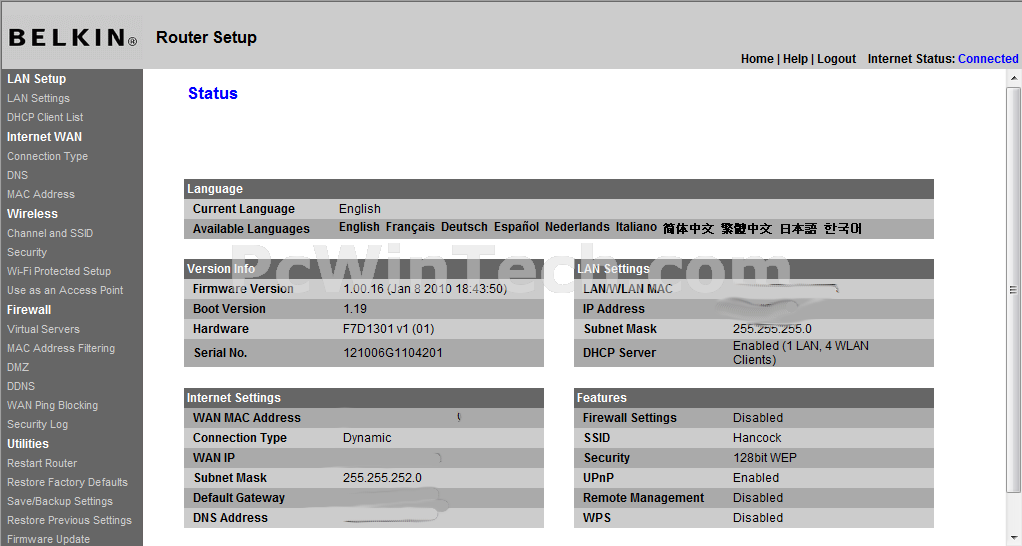Image resolution: width=1022 pixels, height=546 pixels.
Task: Click the Status page heading
Action: 212,93
